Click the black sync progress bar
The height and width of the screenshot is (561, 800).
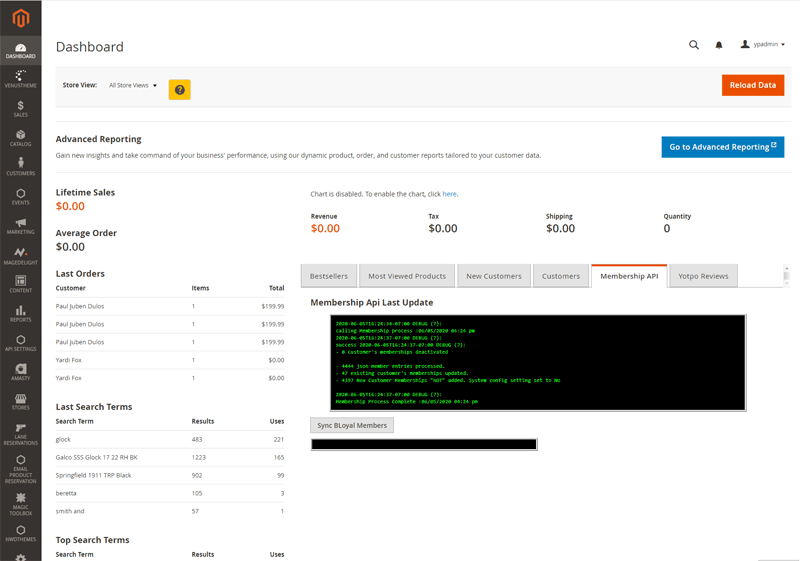pos(424,444)
